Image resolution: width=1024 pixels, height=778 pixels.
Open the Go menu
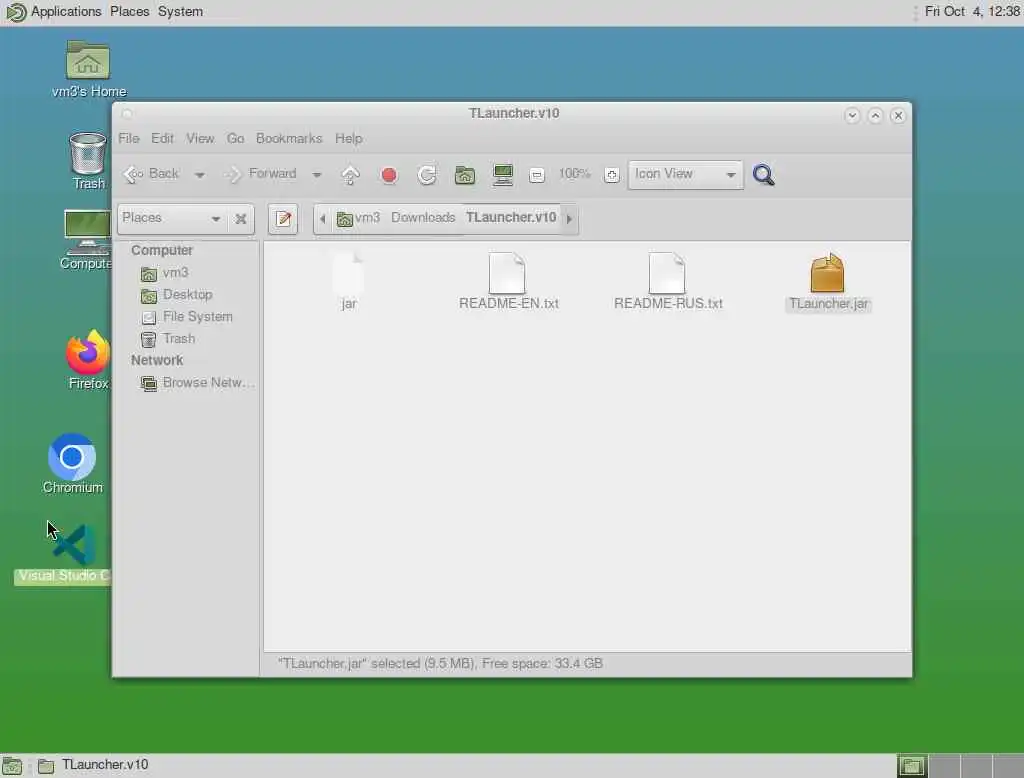[x=235, y=138]
